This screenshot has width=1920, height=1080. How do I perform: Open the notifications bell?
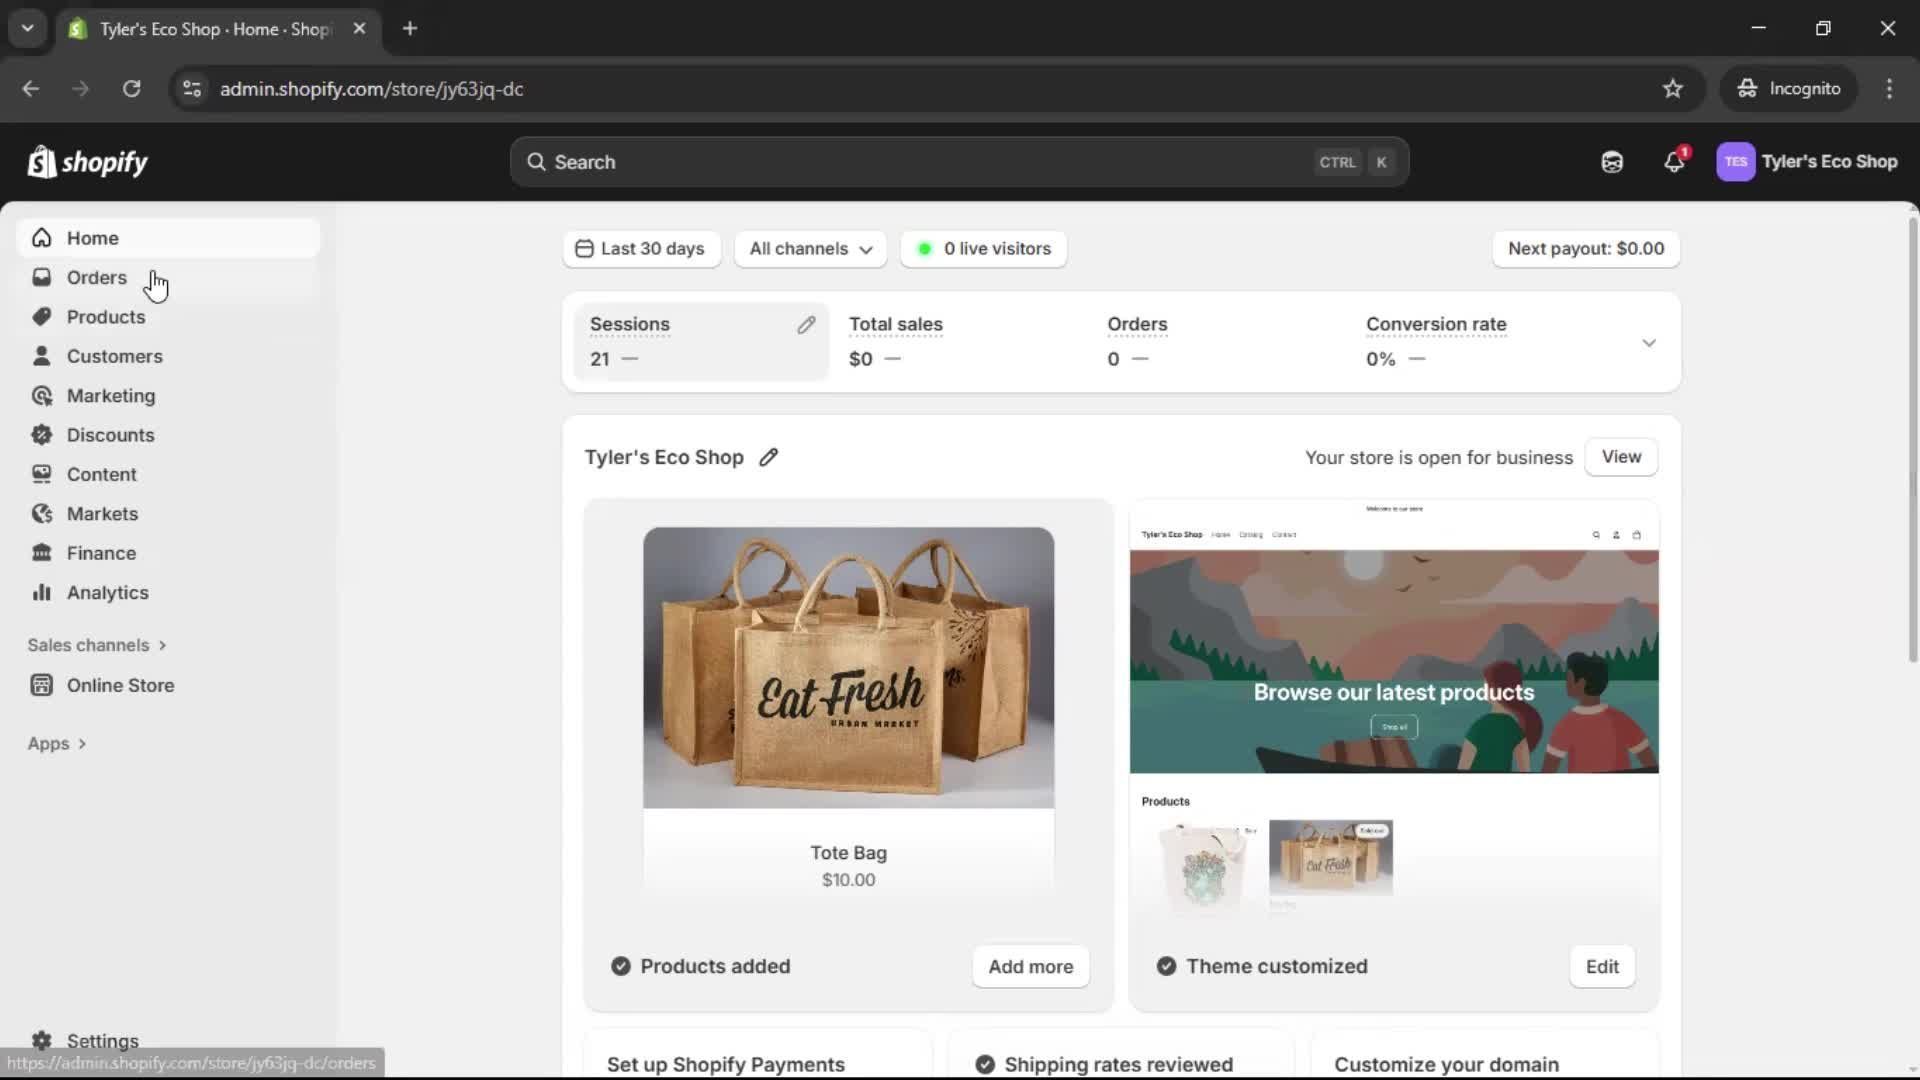click(1674, 162)
